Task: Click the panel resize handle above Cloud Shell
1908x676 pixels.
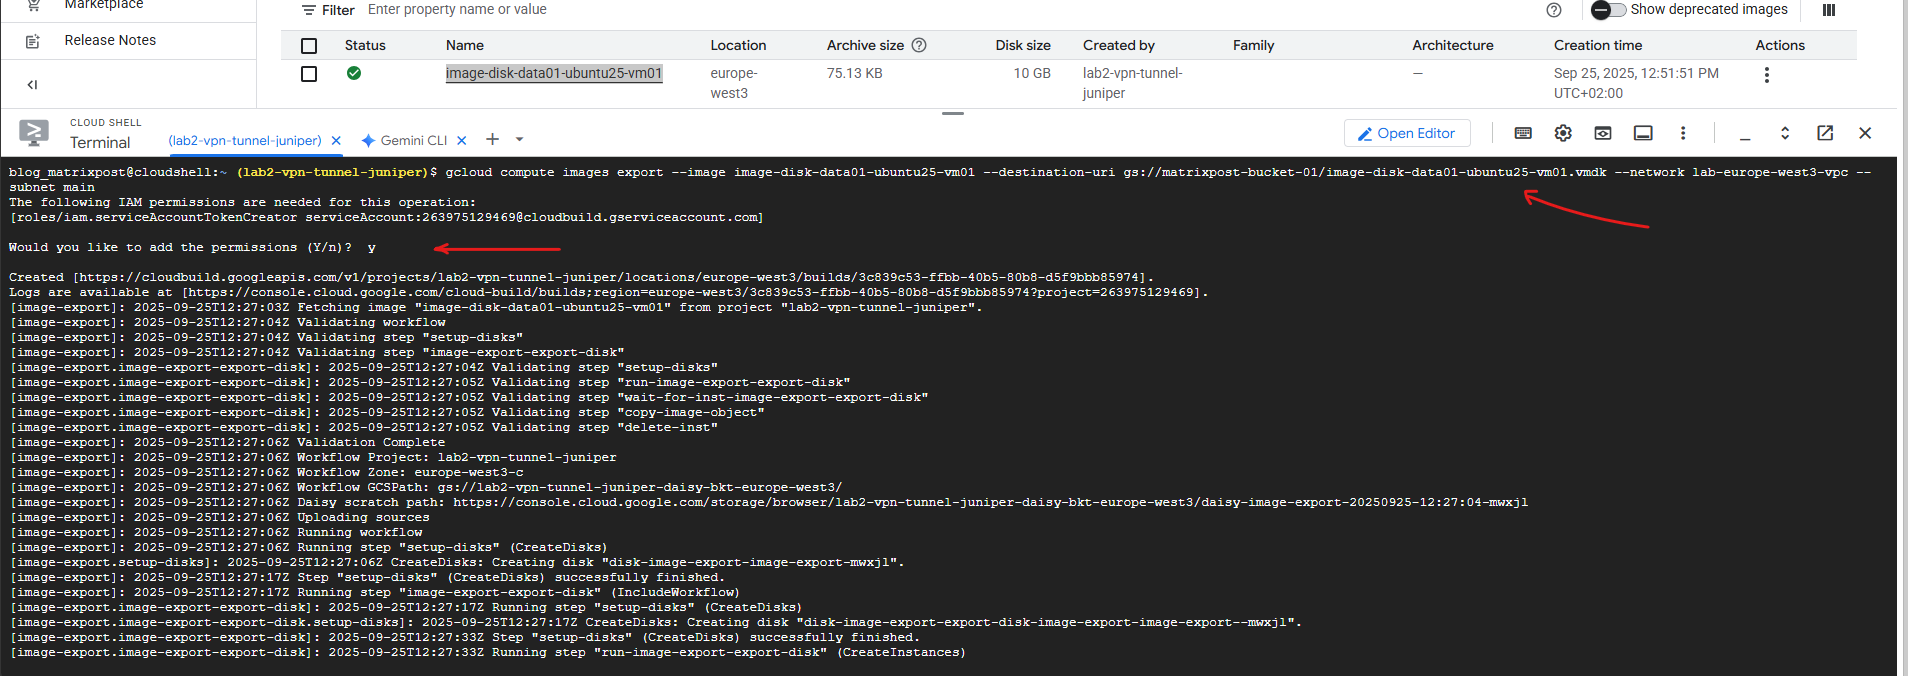Action: point(953,113)
